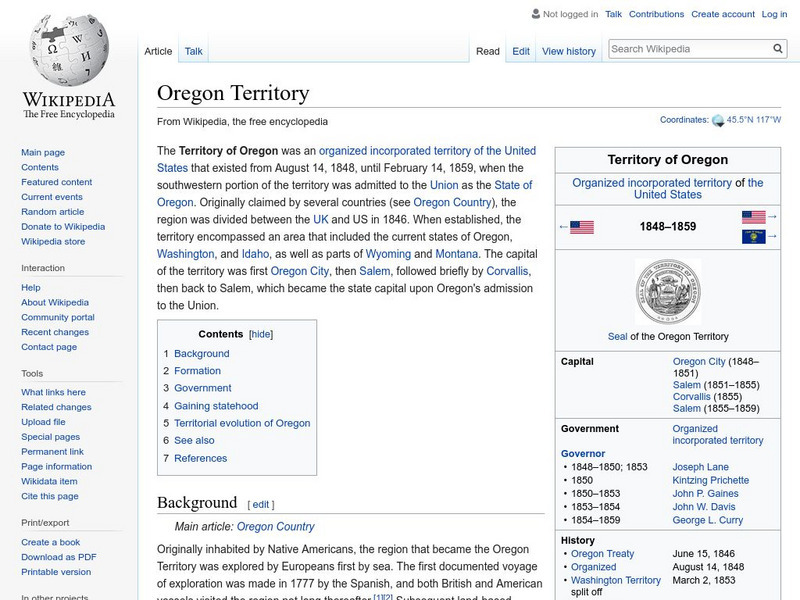Hide the Contents table of contents
The image size is (800, 600).
[261, 334]
